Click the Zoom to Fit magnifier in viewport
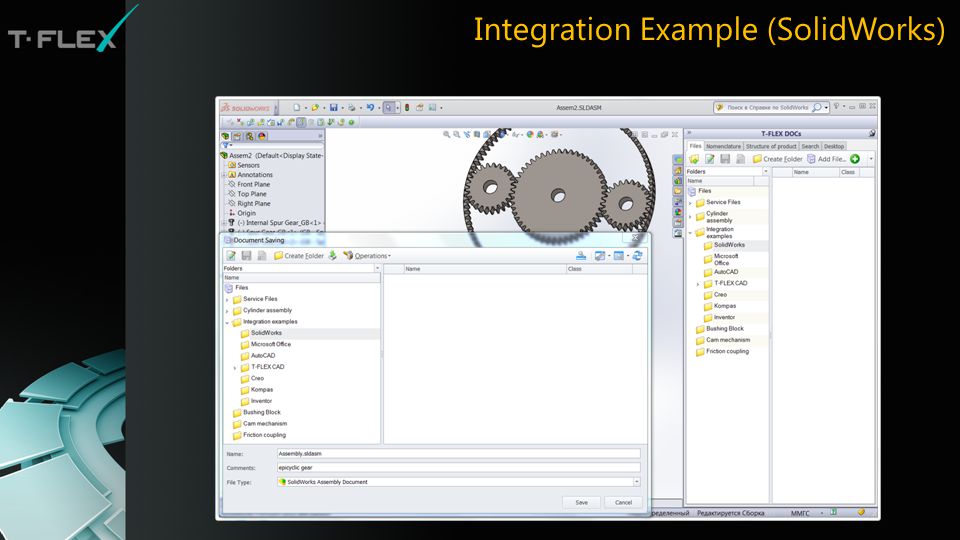 (447, 135)
